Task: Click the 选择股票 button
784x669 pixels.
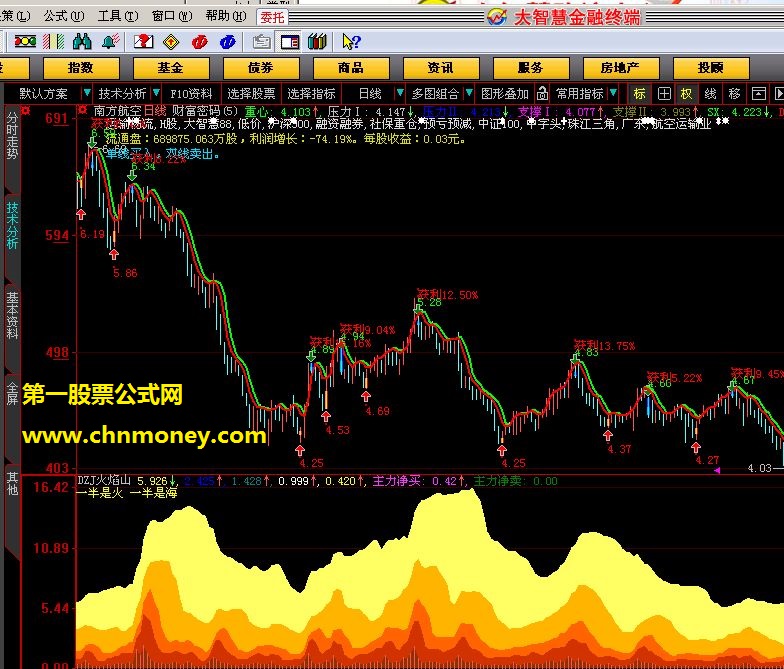Action: click(x=252, y=94)
